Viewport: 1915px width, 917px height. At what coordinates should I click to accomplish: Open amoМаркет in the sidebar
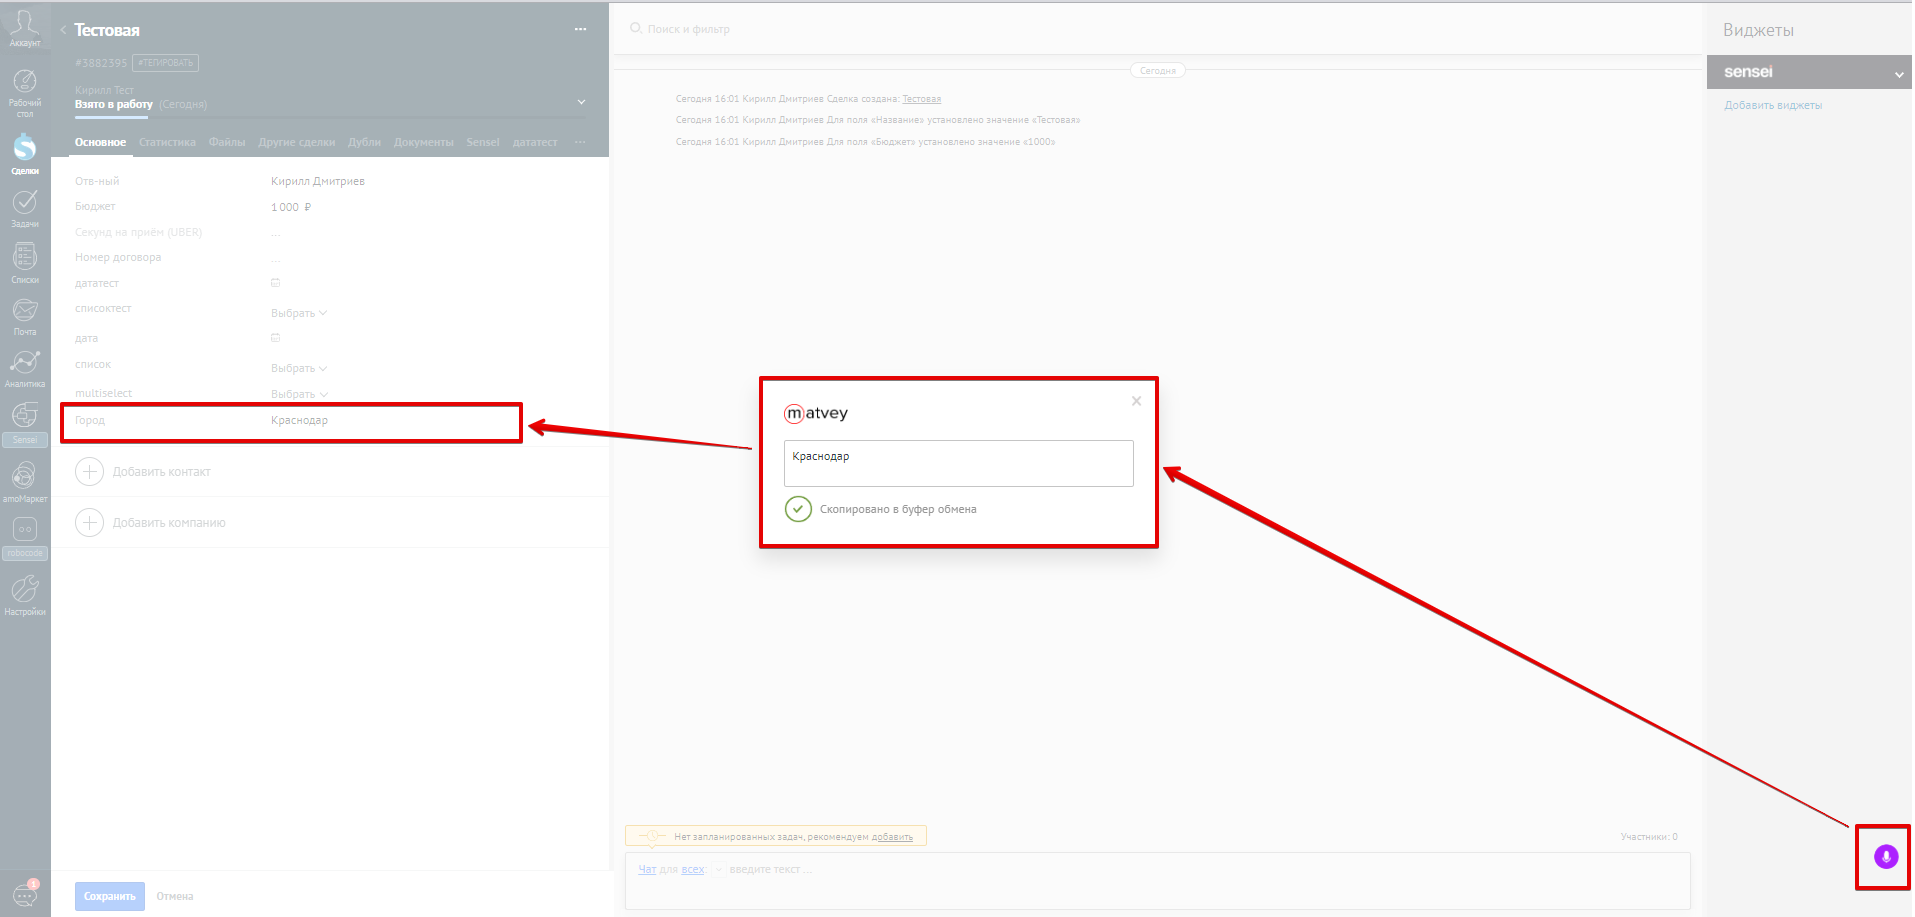tap(25, 481)
